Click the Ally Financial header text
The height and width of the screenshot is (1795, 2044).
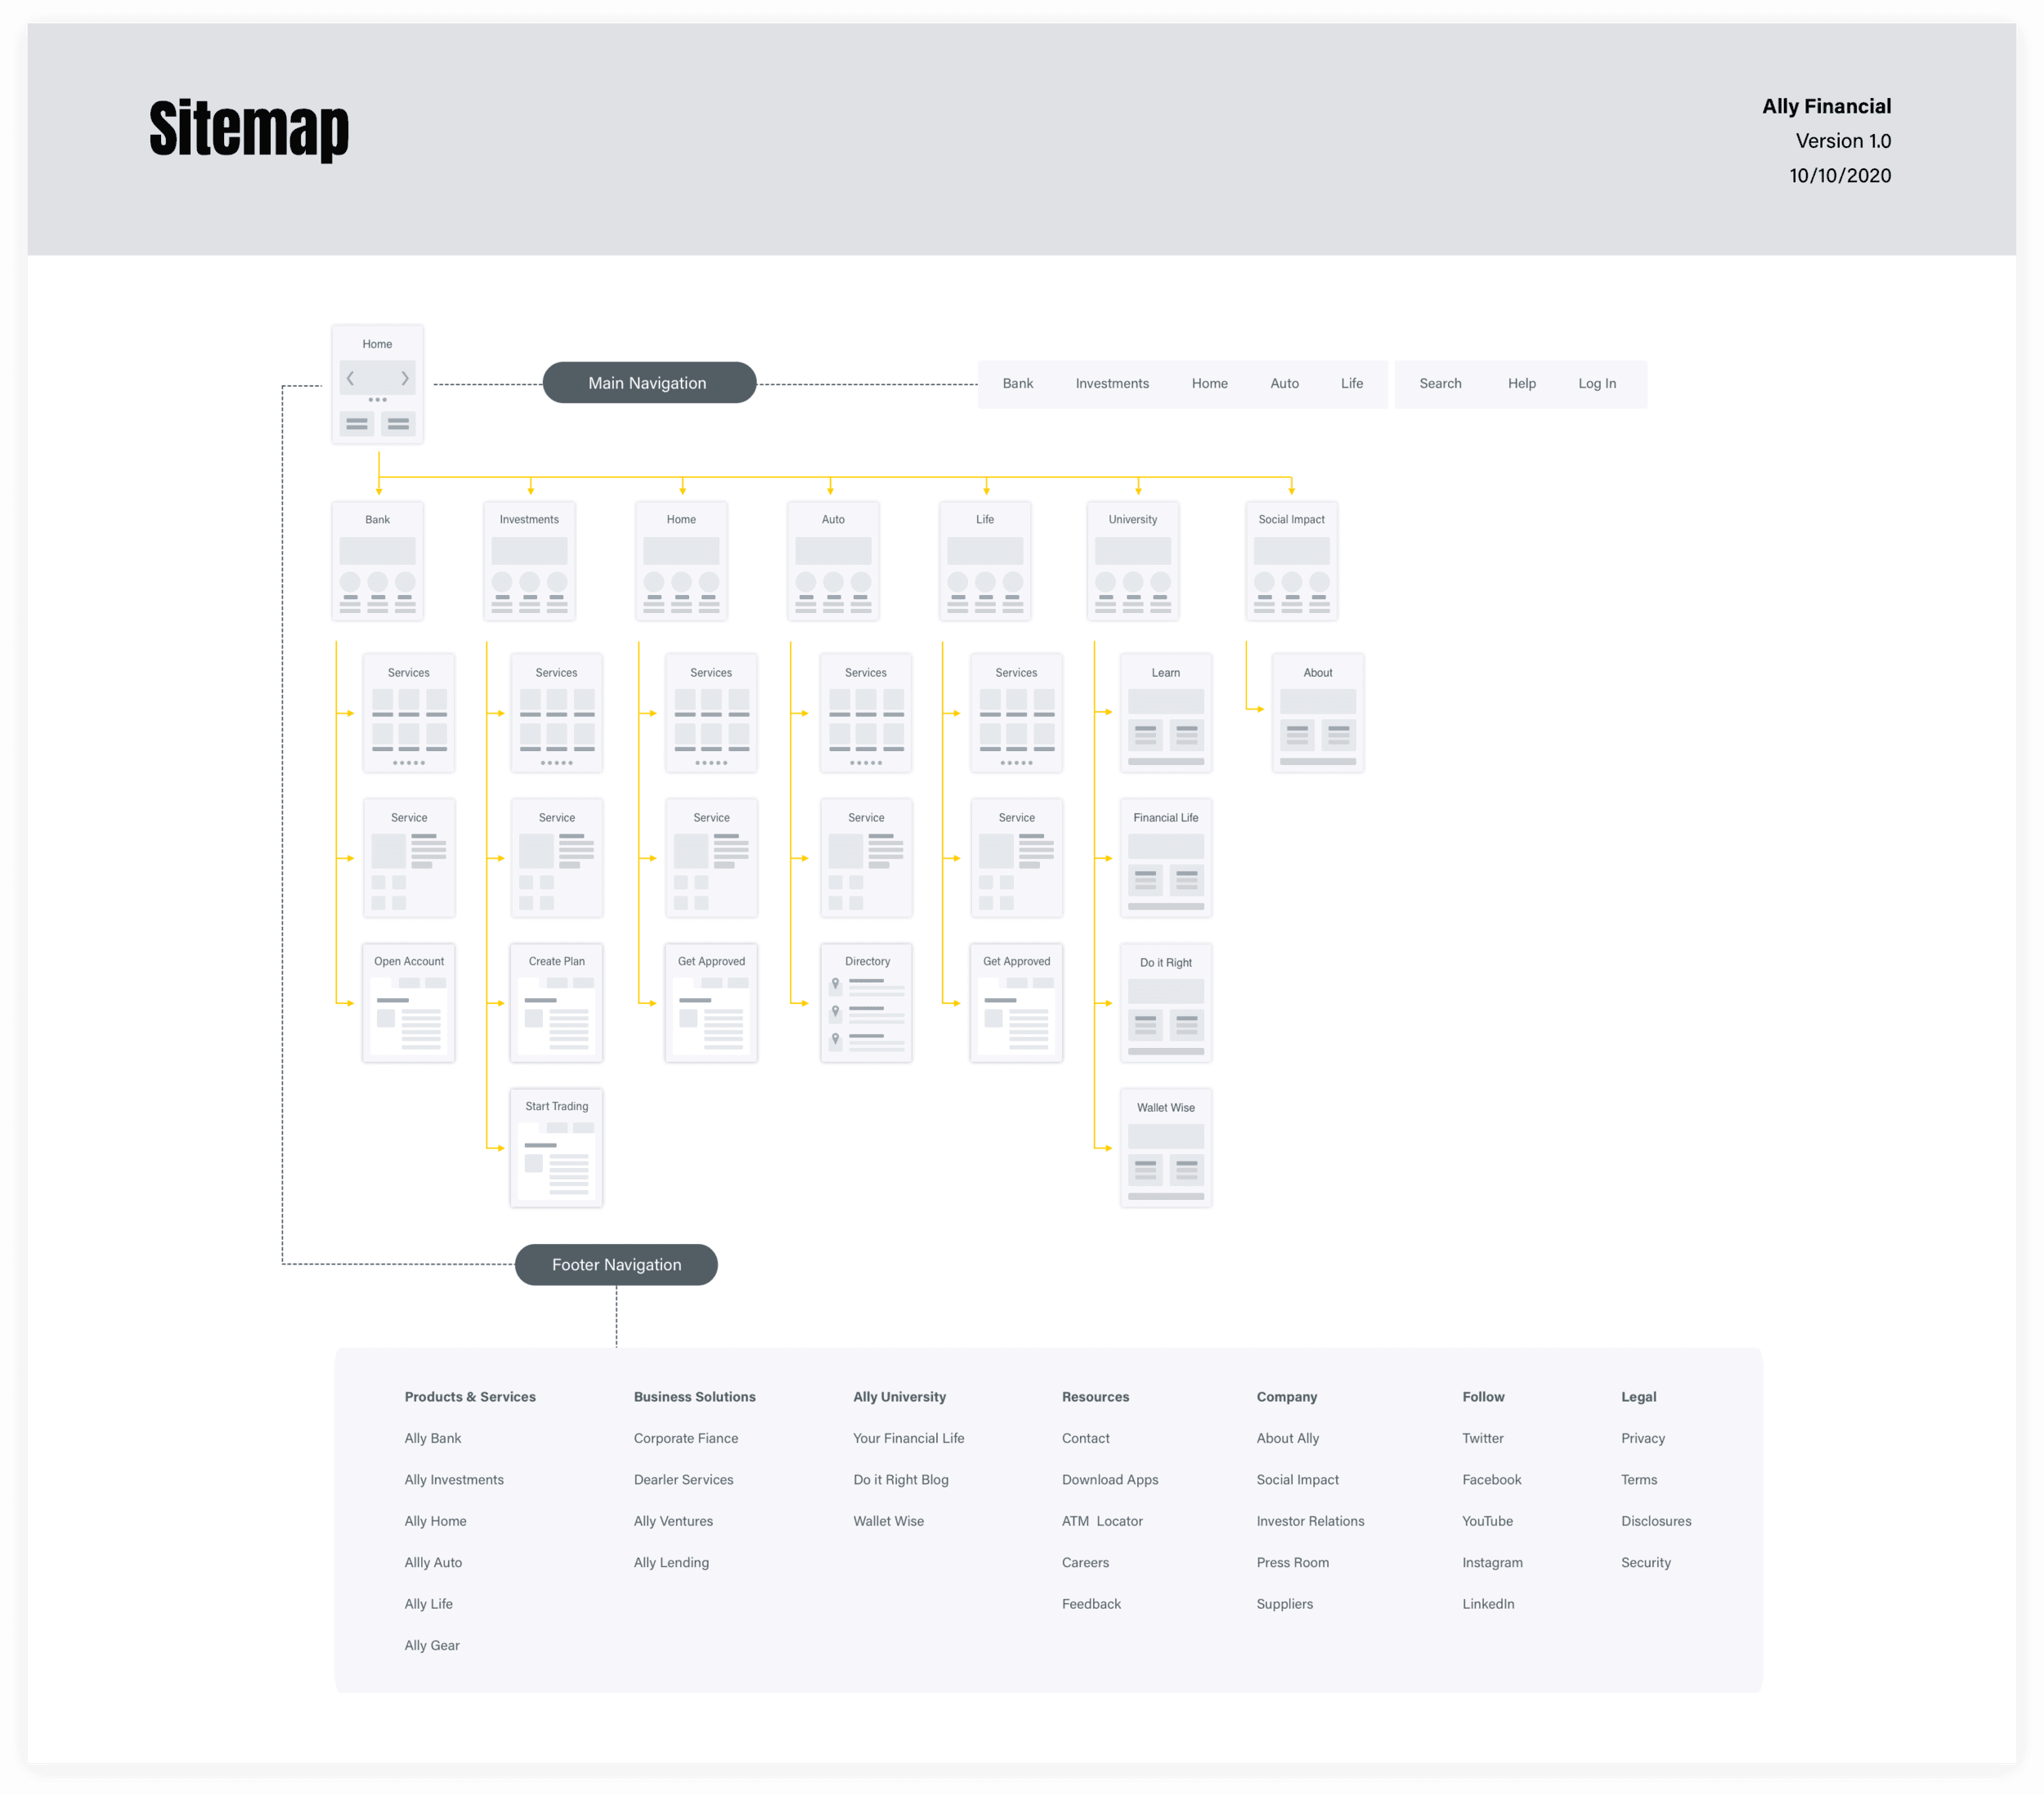1826,106
